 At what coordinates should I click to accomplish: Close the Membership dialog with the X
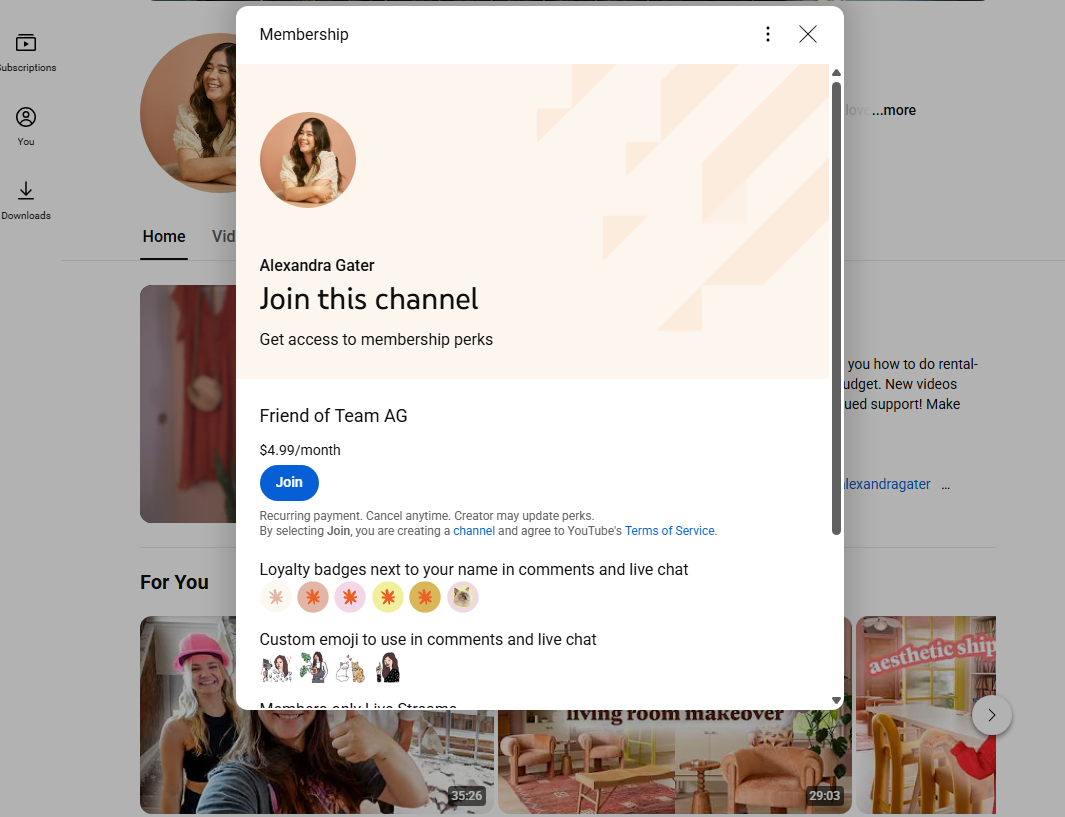808,34
